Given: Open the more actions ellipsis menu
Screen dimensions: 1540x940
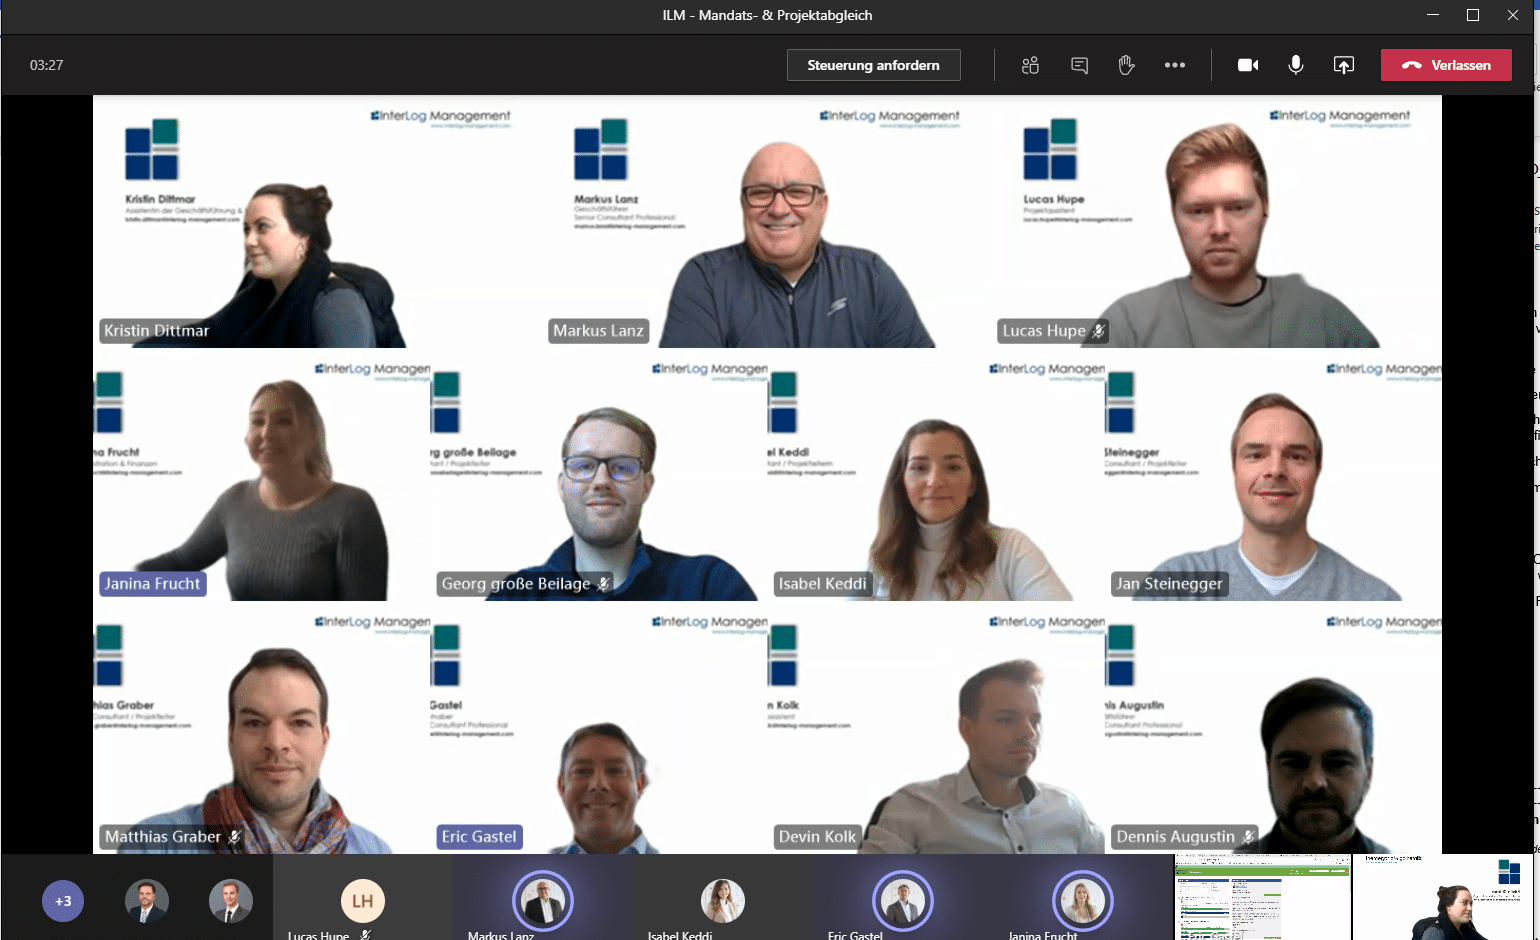Looking at the screenshot, I should coord(1175,65).
